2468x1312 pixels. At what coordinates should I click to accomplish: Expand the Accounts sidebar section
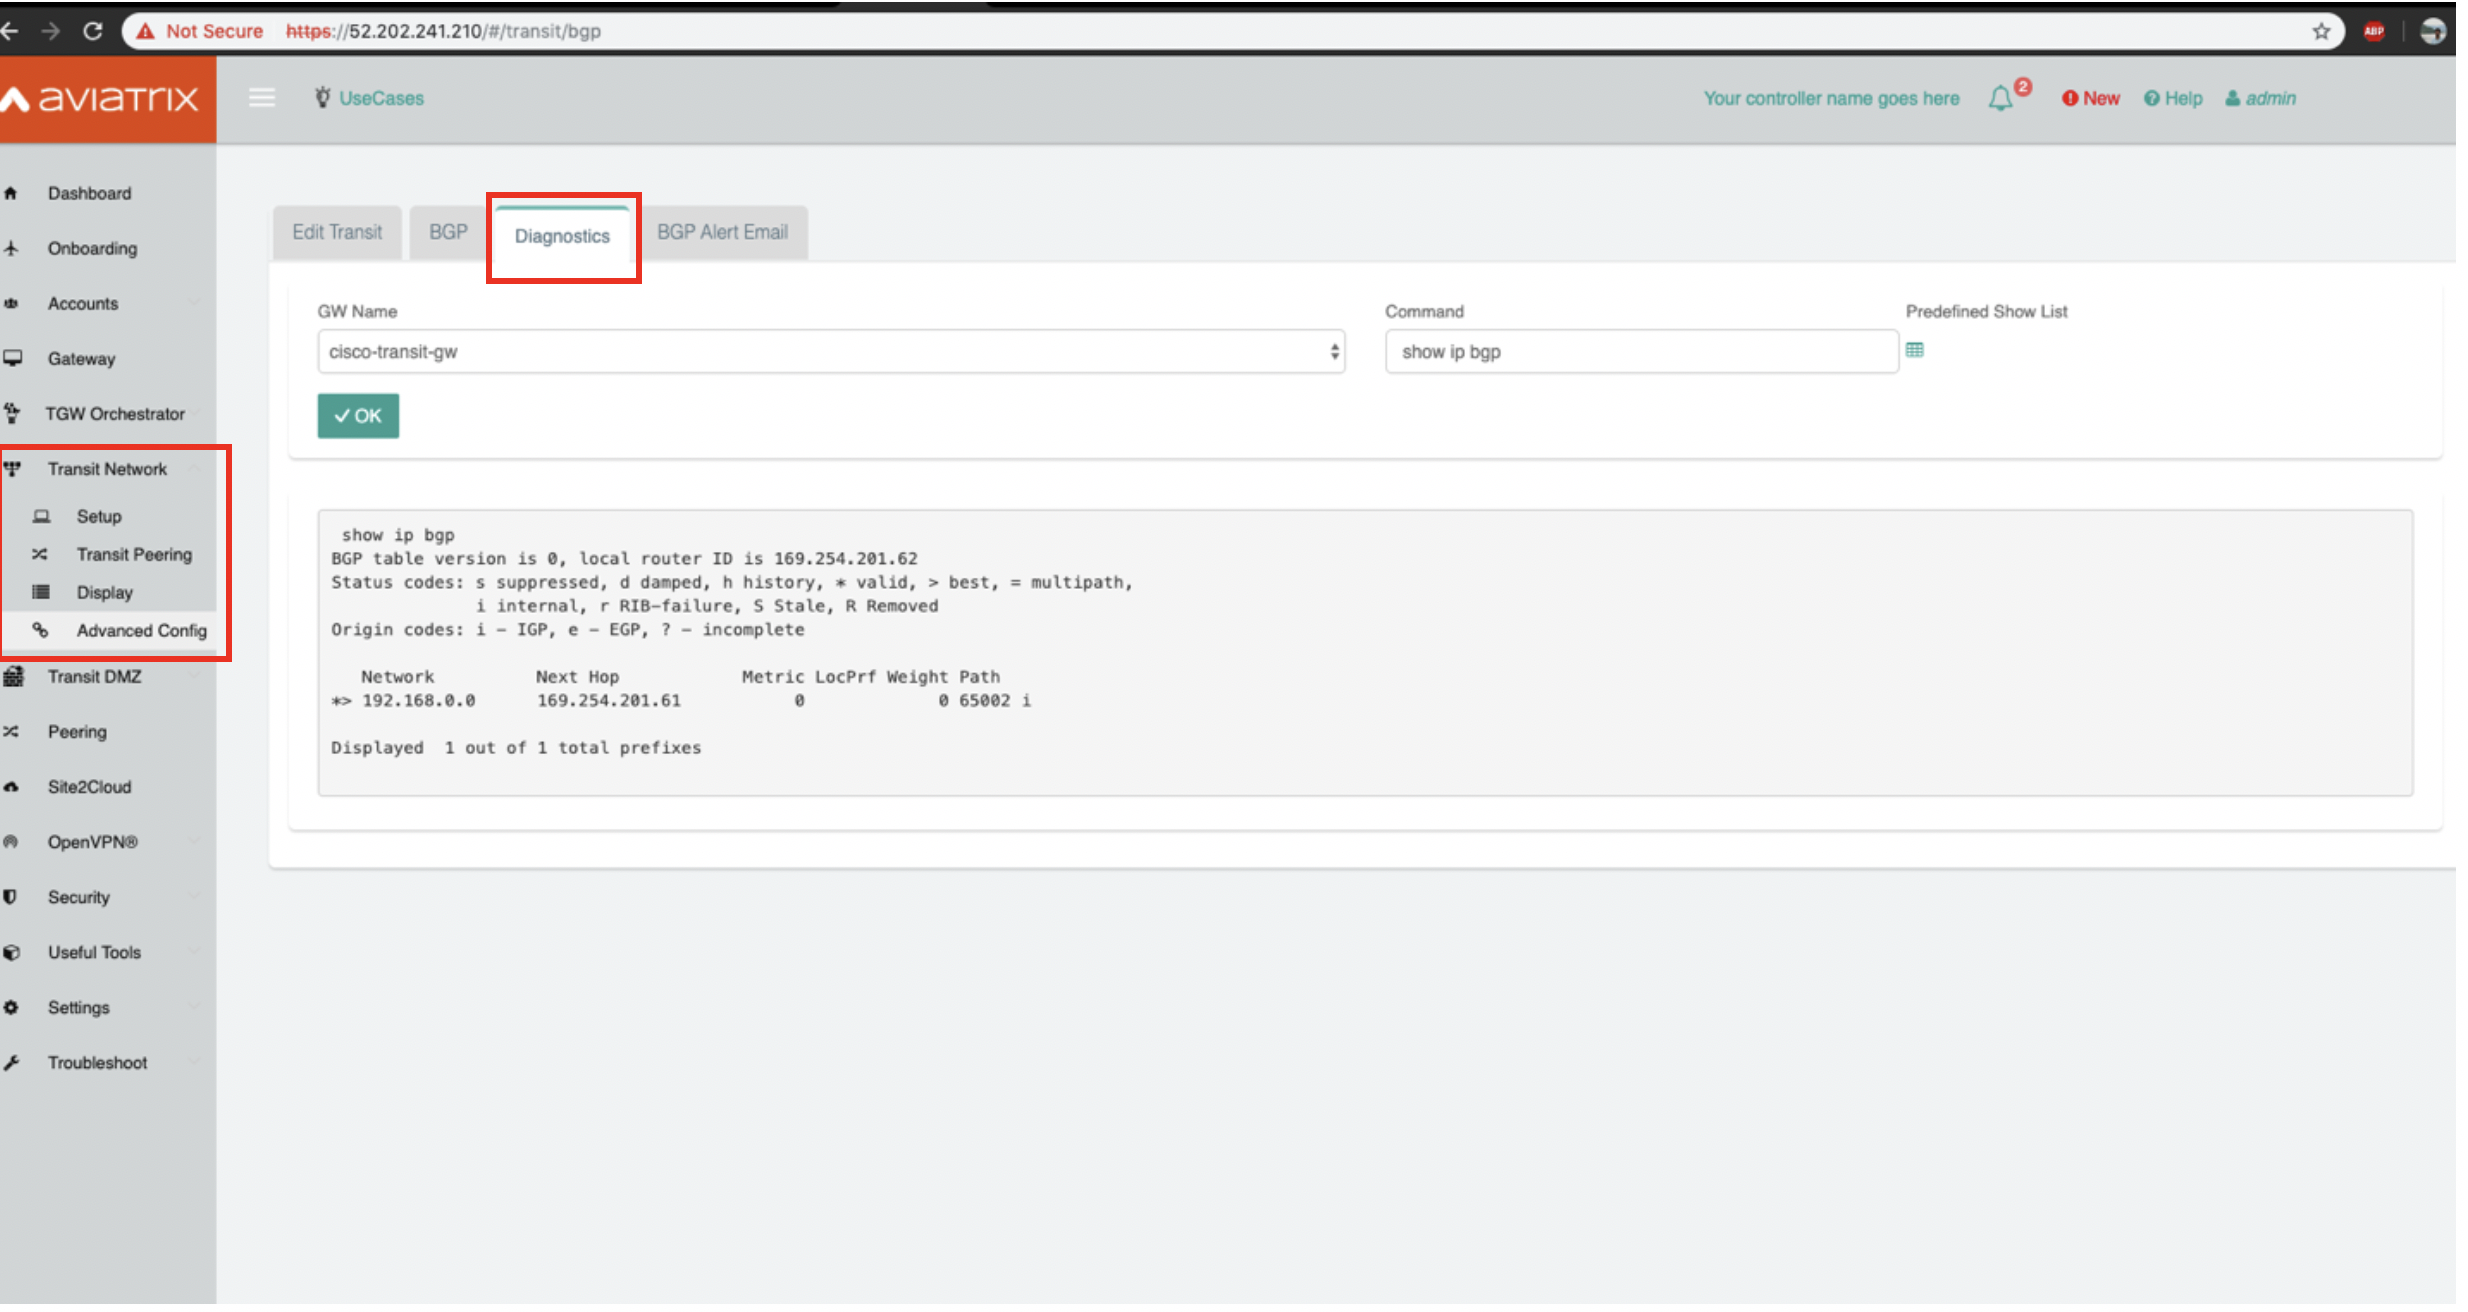[x=84, y=303]
